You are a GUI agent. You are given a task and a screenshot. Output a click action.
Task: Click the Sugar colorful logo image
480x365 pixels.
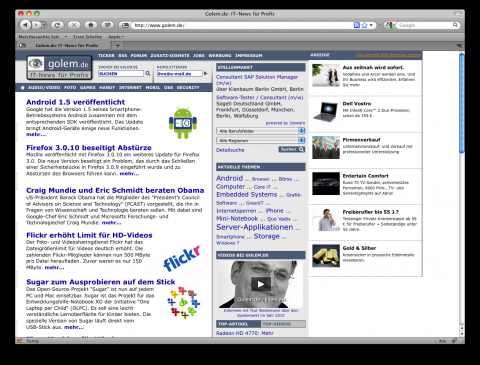point(183,303)
